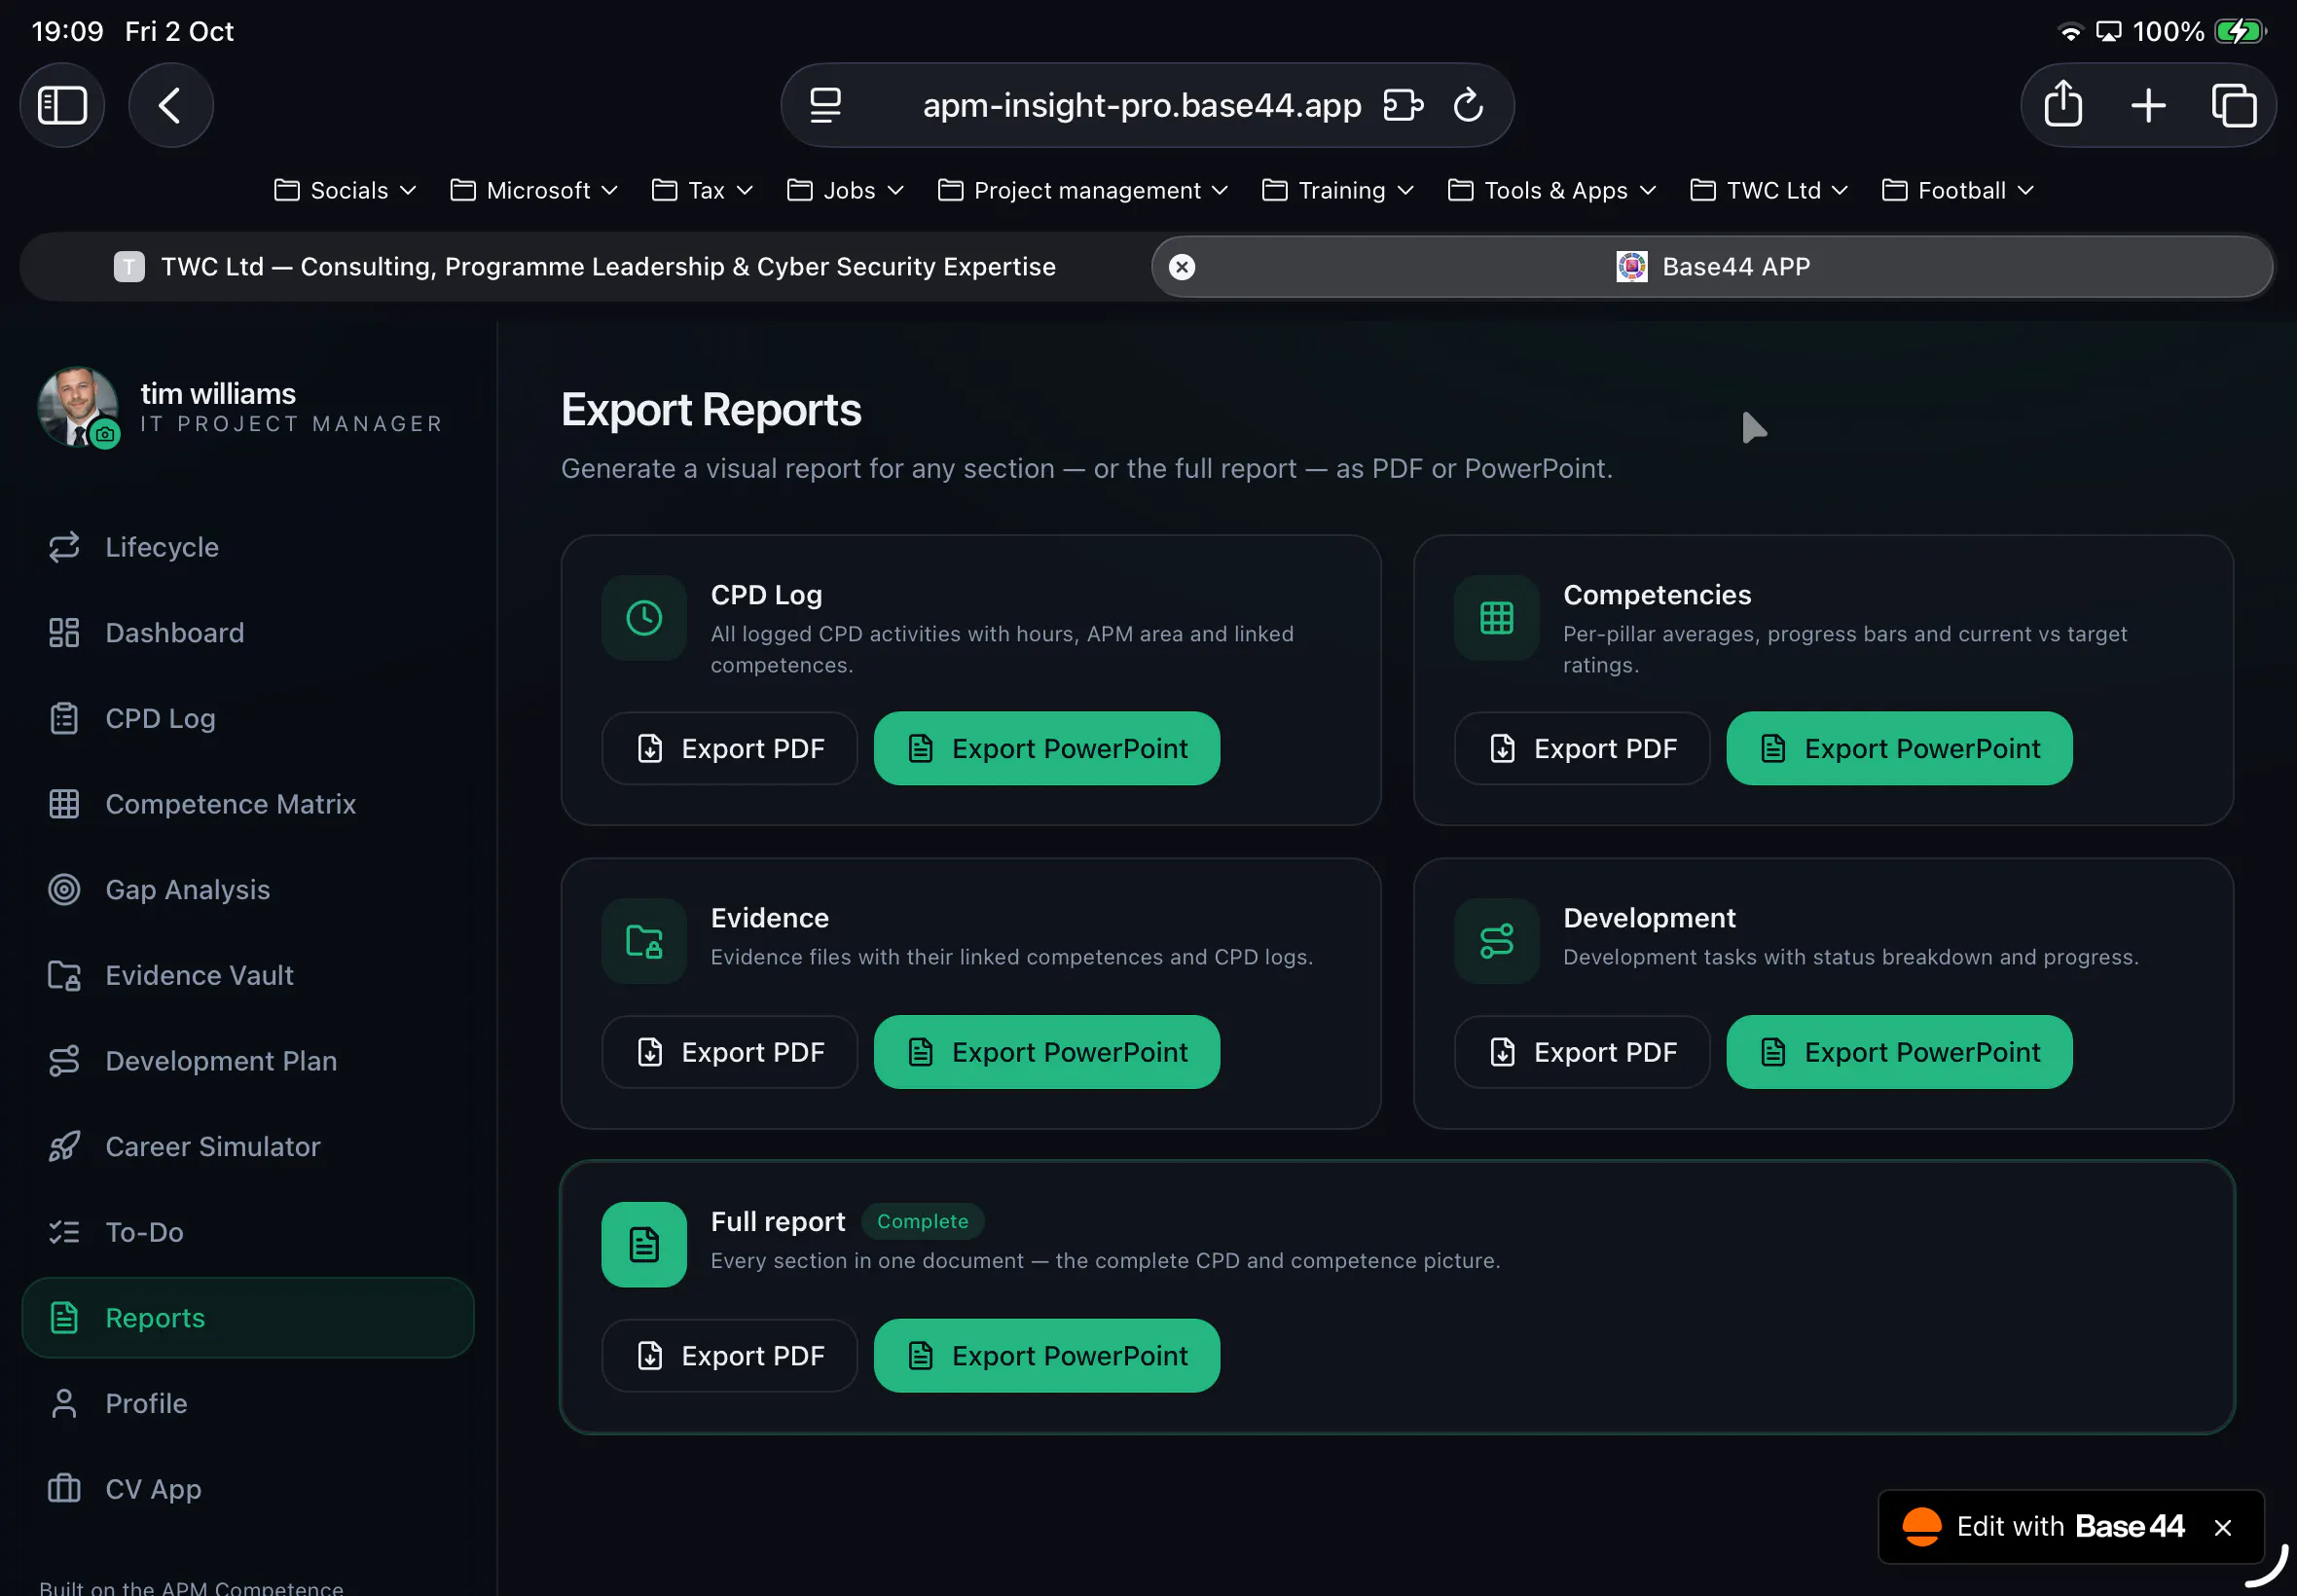Viewport: 2297px width, 1596px height.
Task: Export Development report as PDF
Action: (x=1581, y=1052)
